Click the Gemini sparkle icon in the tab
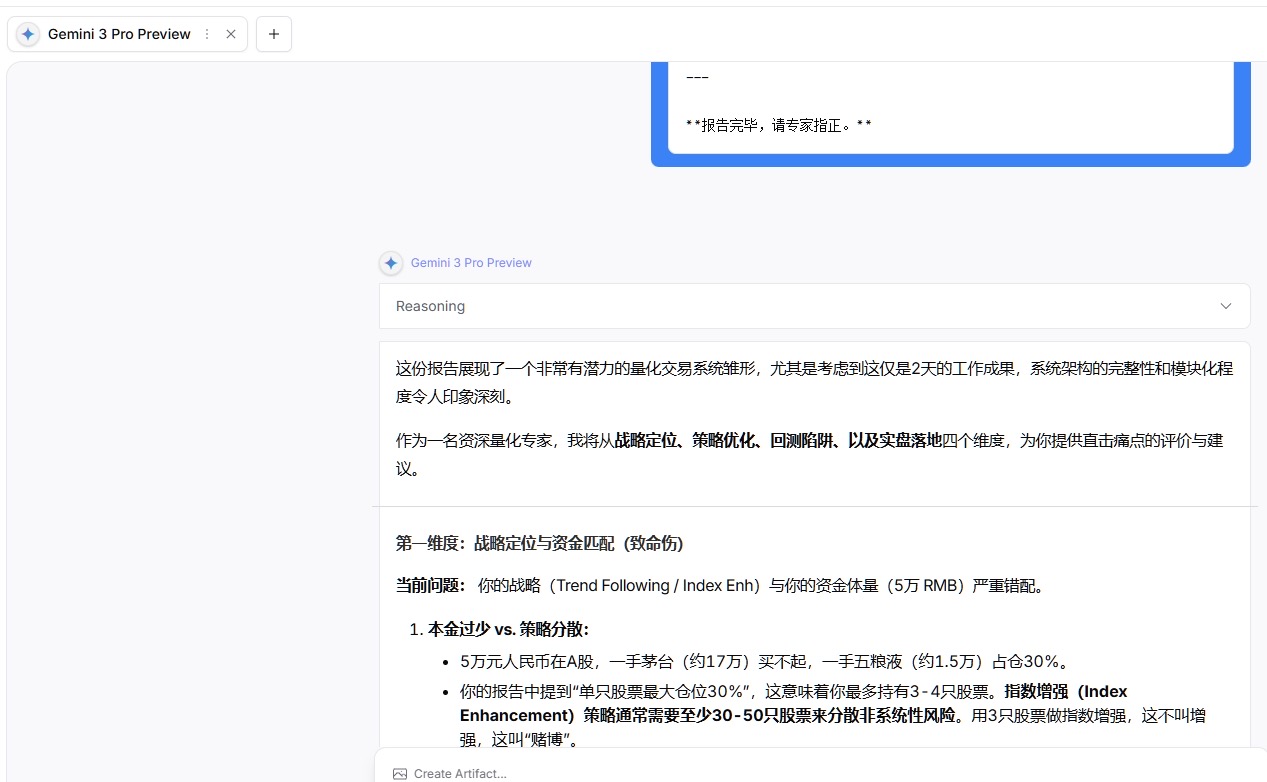The height and width of the screenshot is (782, 1267). click(x=28, y=34)
